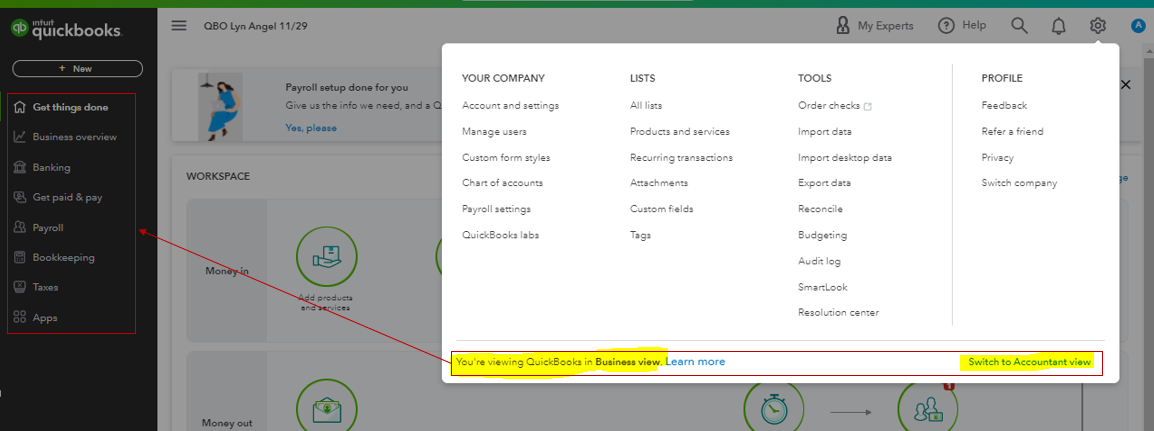Click the Yes, please link
Viewport: 1154px width, 431px height.
coord(311,127)
